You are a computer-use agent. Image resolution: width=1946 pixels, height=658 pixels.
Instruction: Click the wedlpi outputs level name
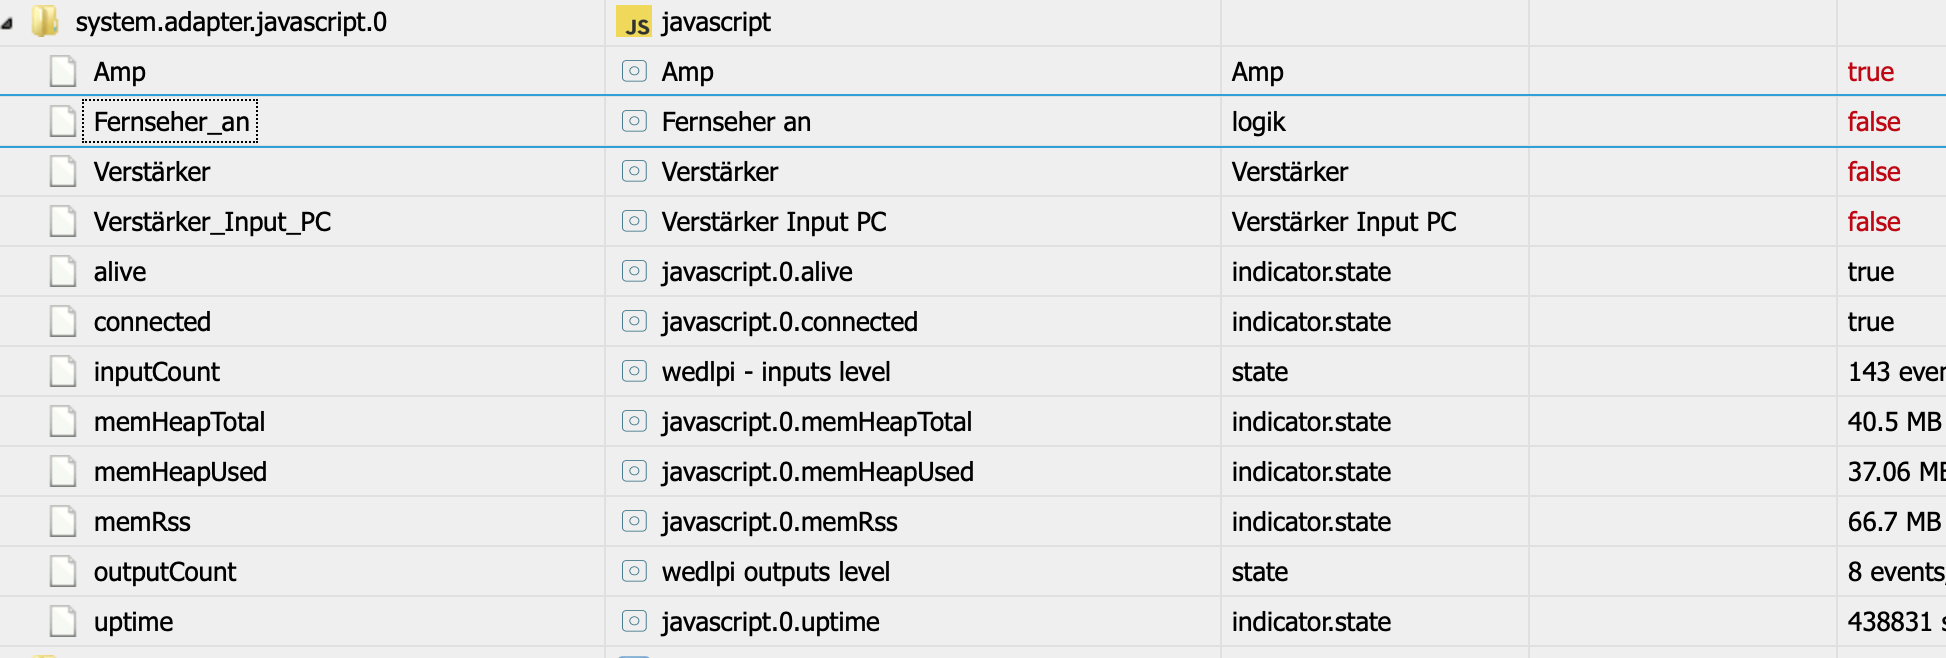776,572
